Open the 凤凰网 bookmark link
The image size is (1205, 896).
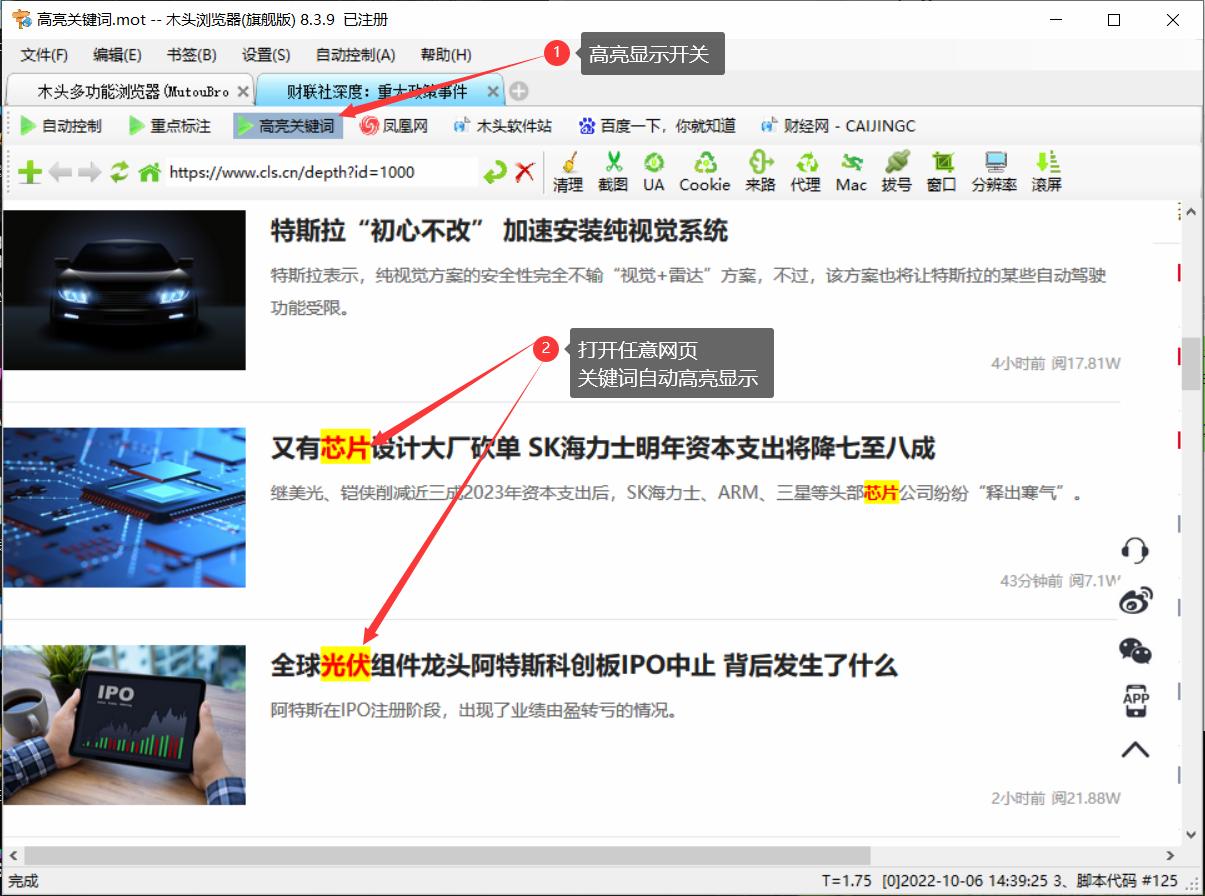(x=394, y=126)
